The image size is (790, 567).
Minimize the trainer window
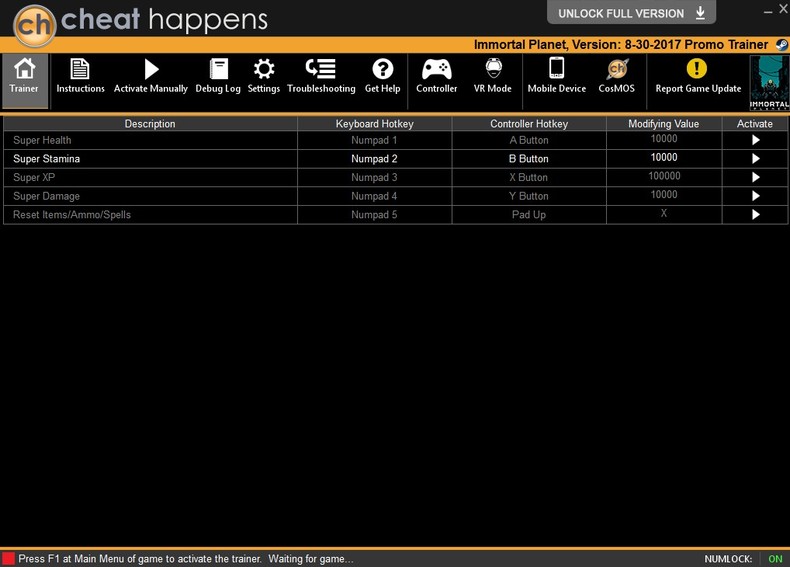click(767, 11)
